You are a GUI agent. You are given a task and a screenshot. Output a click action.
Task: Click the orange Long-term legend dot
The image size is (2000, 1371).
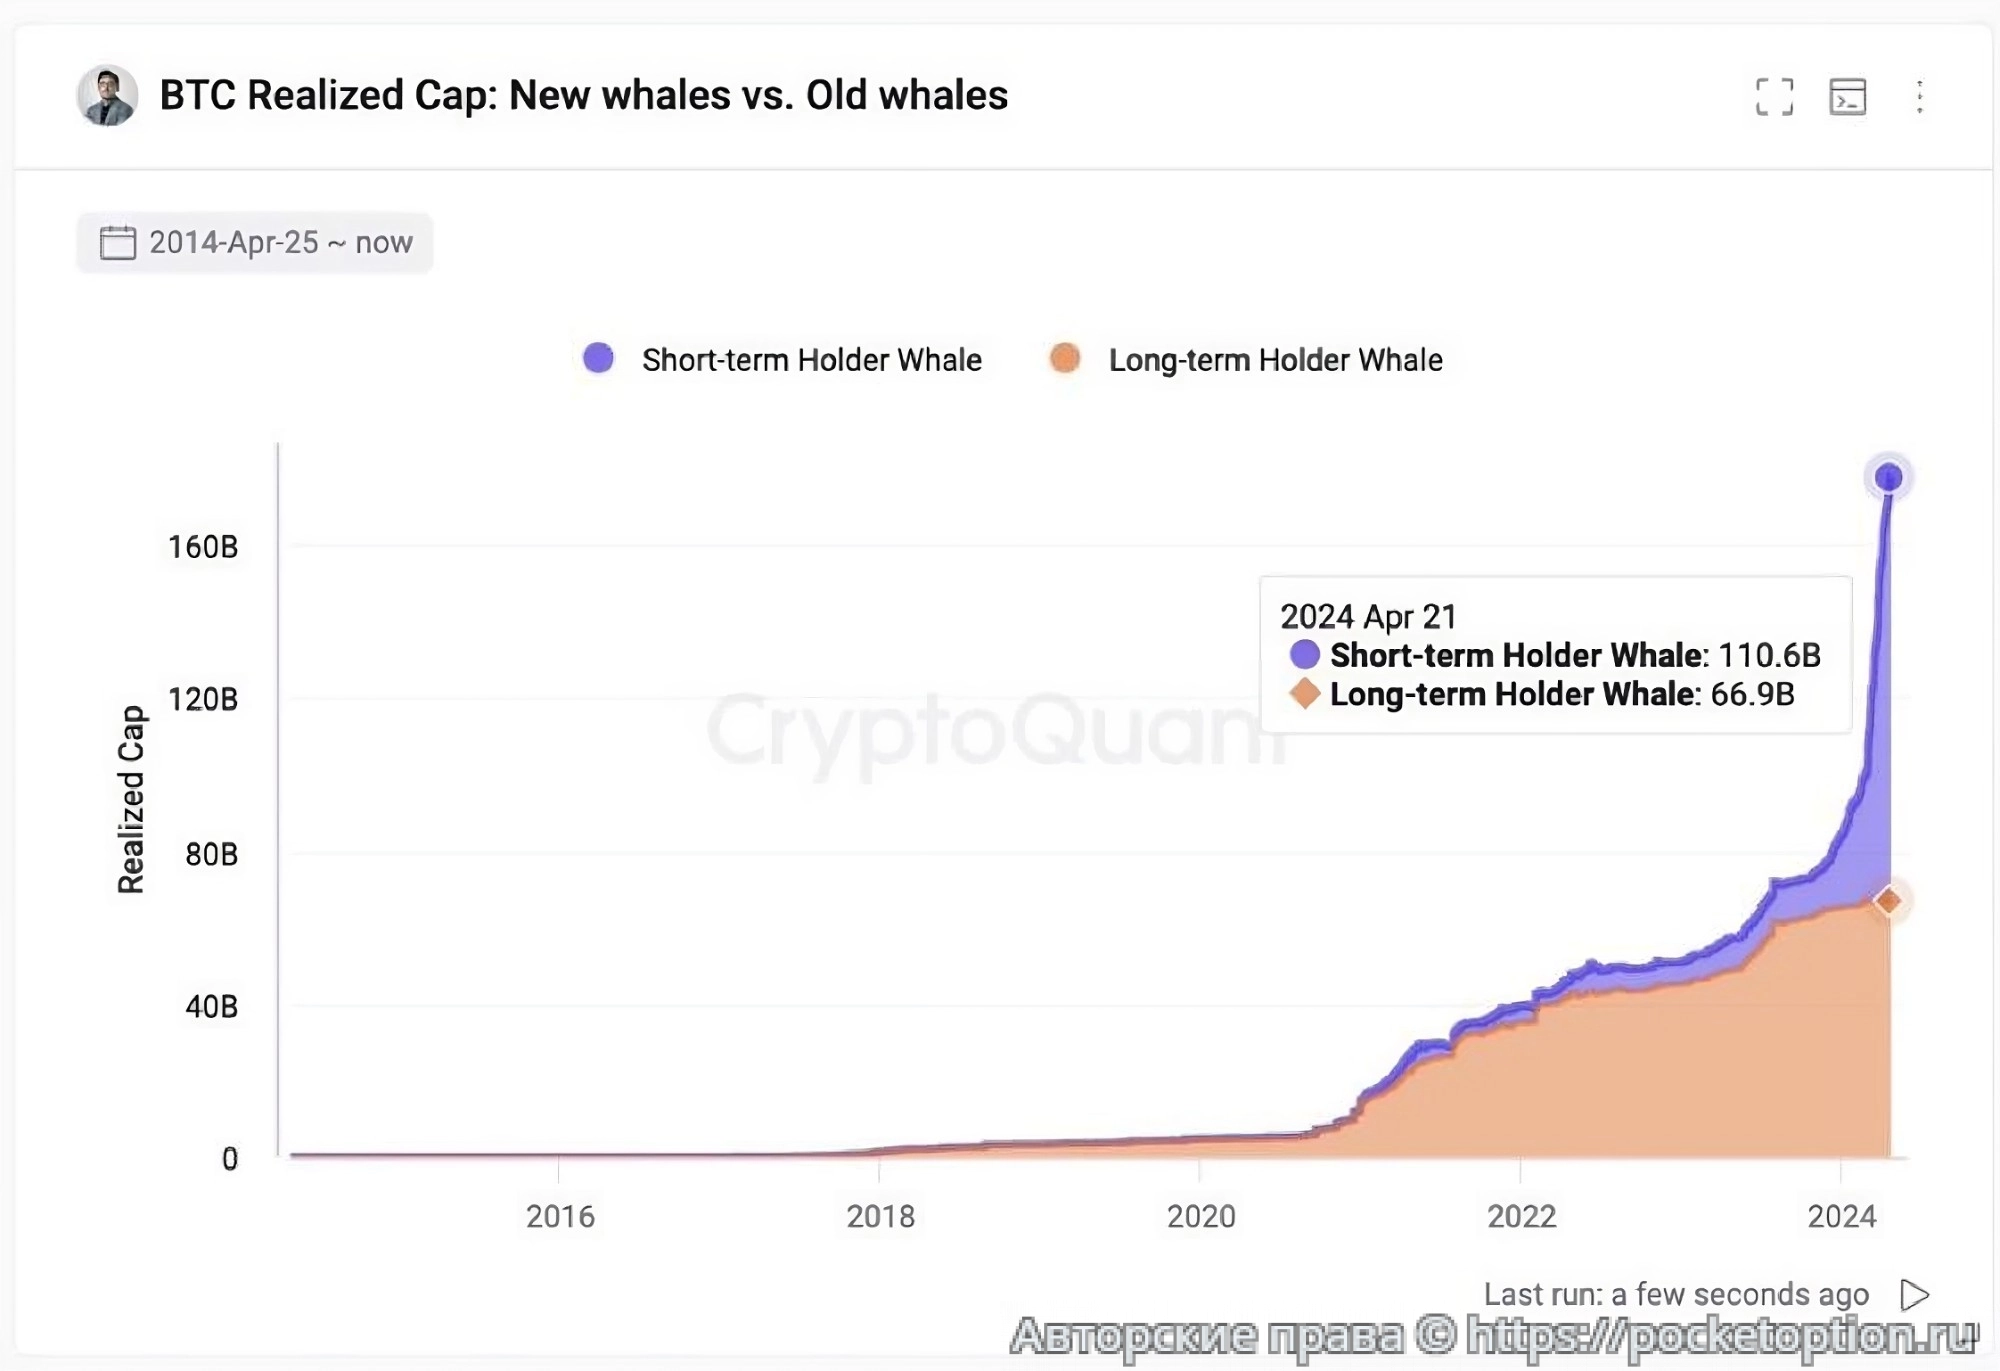[x=1065, y=358]
